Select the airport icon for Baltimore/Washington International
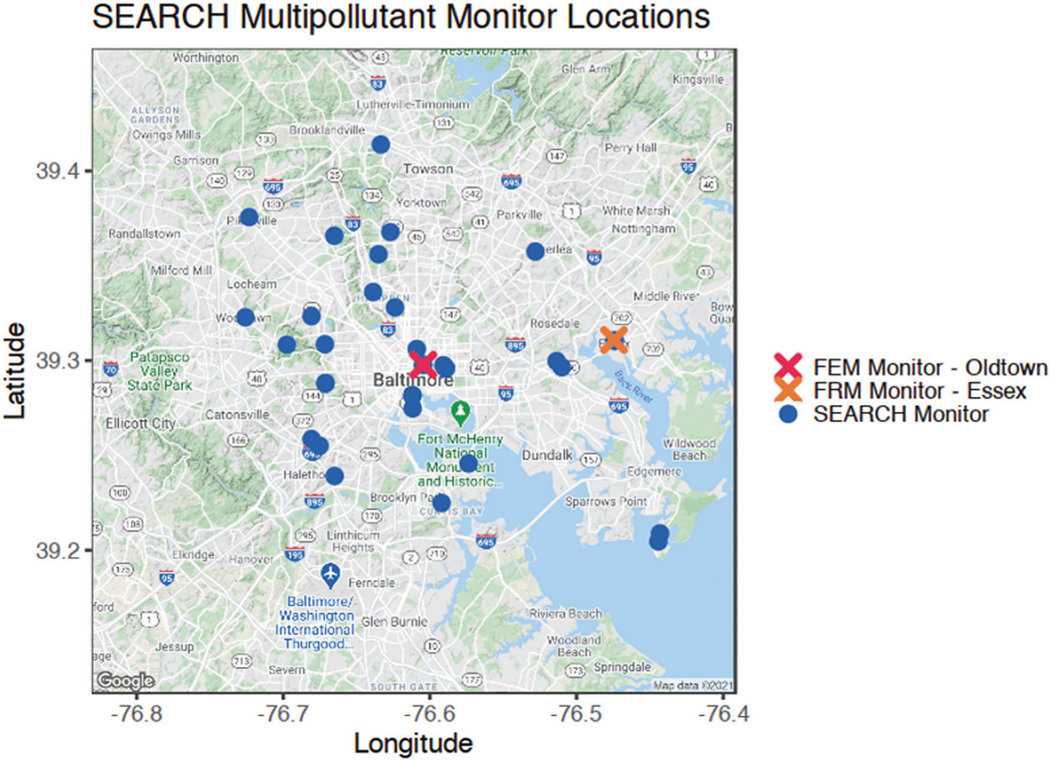This screenshot has width=1050, height=760. click(331, 574)
